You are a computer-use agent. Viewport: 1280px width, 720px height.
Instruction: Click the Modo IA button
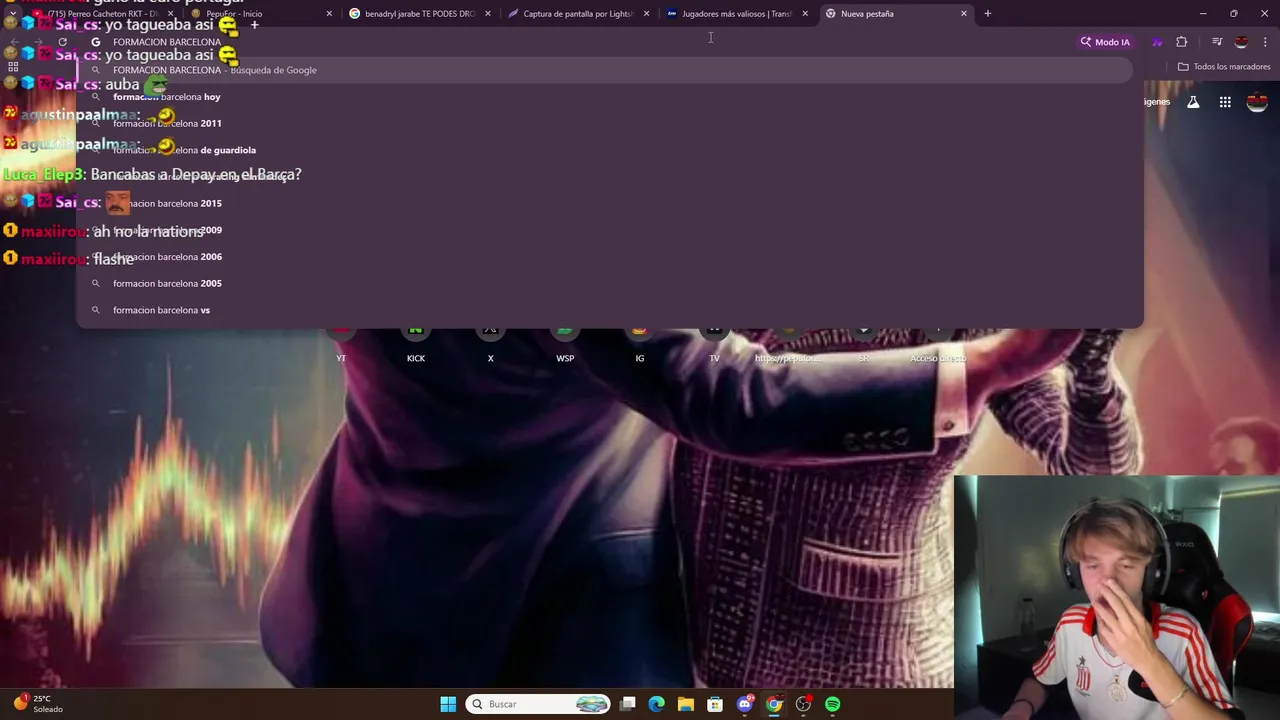coord(1105,42)
